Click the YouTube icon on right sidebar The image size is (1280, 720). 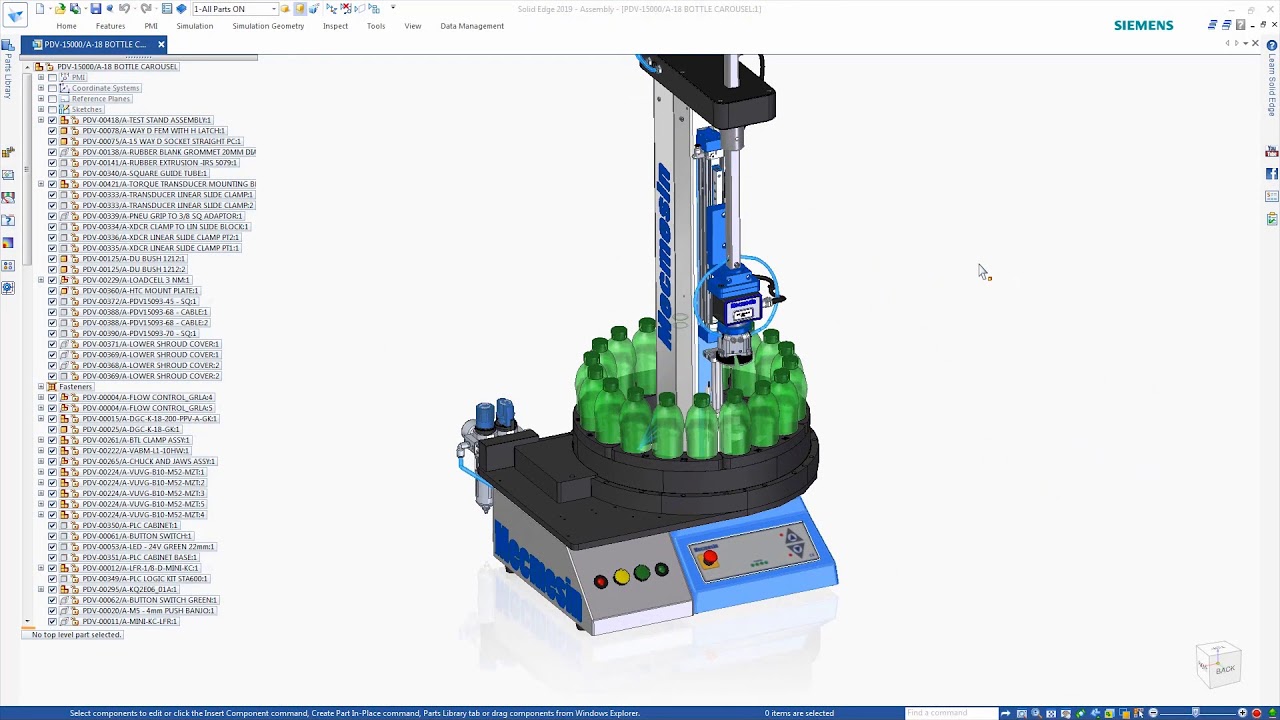pos(1272,152)
